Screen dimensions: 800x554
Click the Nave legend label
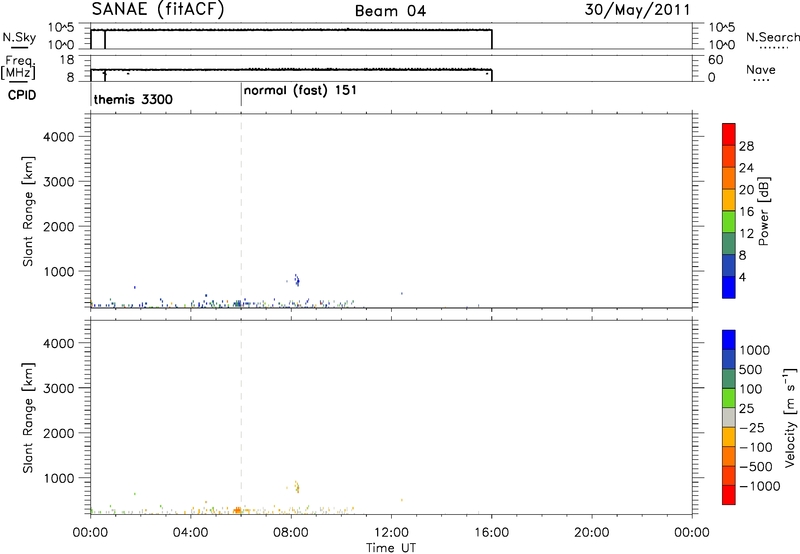[760, 69]
